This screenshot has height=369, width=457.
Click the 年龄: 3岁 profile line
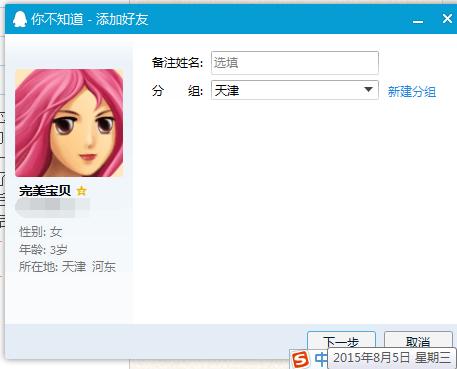click(43, 249)
